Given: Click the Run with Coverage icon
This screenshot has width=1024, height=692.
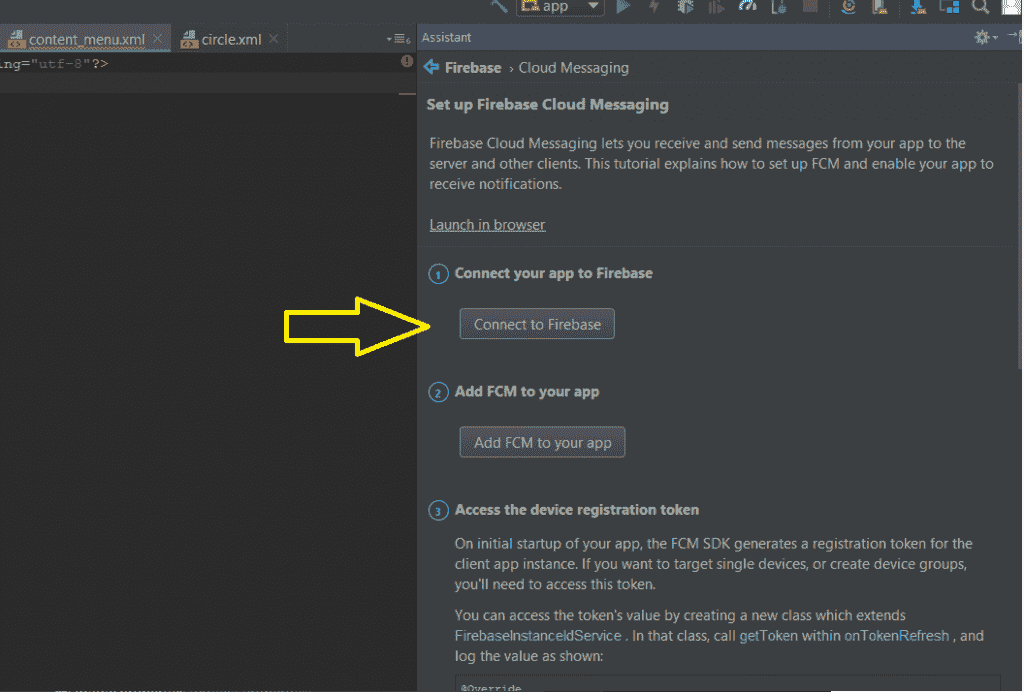Looking at the screenshot, I should (716, 7).
